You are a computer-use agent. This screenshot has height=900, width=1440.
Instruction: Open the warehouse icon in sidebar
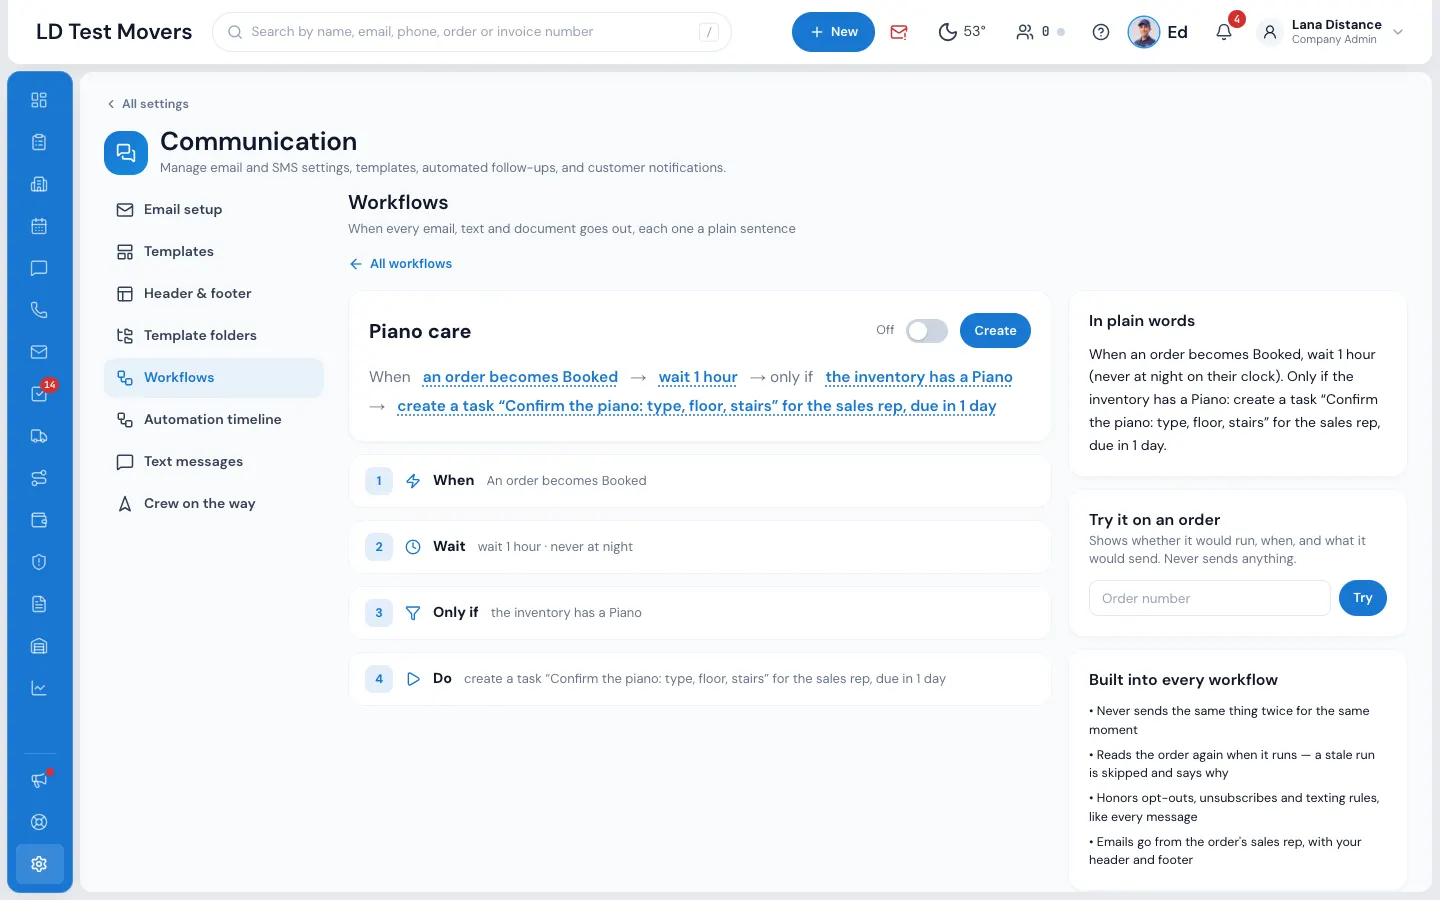(39, 646)
